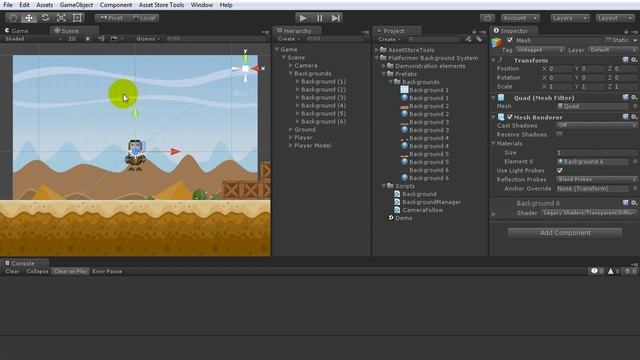Open the Gizmos dropdown

(148, 39)
